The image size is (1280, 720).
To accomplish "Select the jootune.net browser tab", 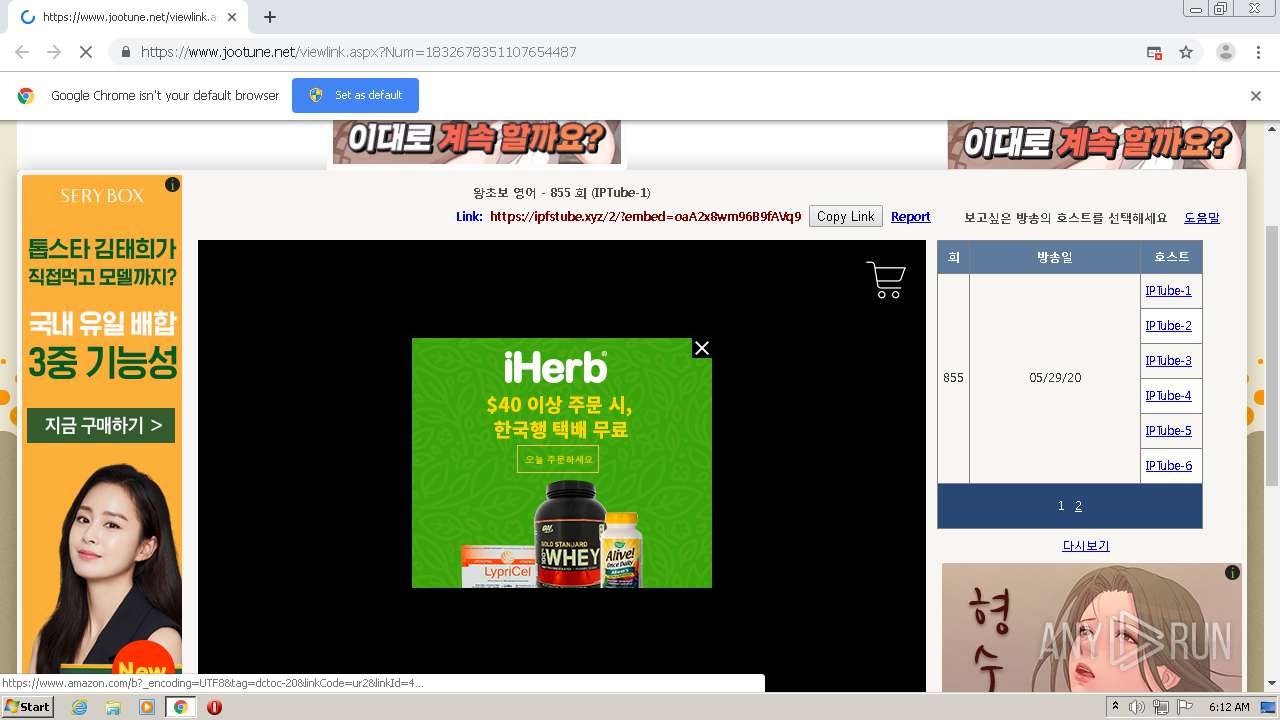I will pos(130,17).
